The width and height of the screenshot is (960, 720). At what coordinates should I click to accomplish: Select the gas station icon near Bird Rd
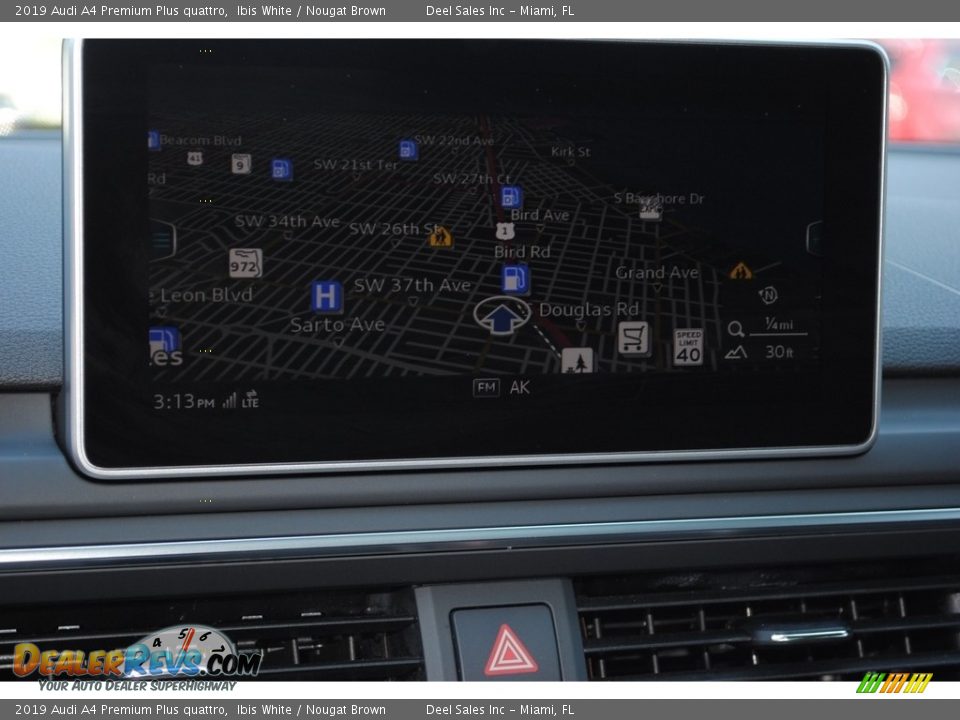(516, 278)
